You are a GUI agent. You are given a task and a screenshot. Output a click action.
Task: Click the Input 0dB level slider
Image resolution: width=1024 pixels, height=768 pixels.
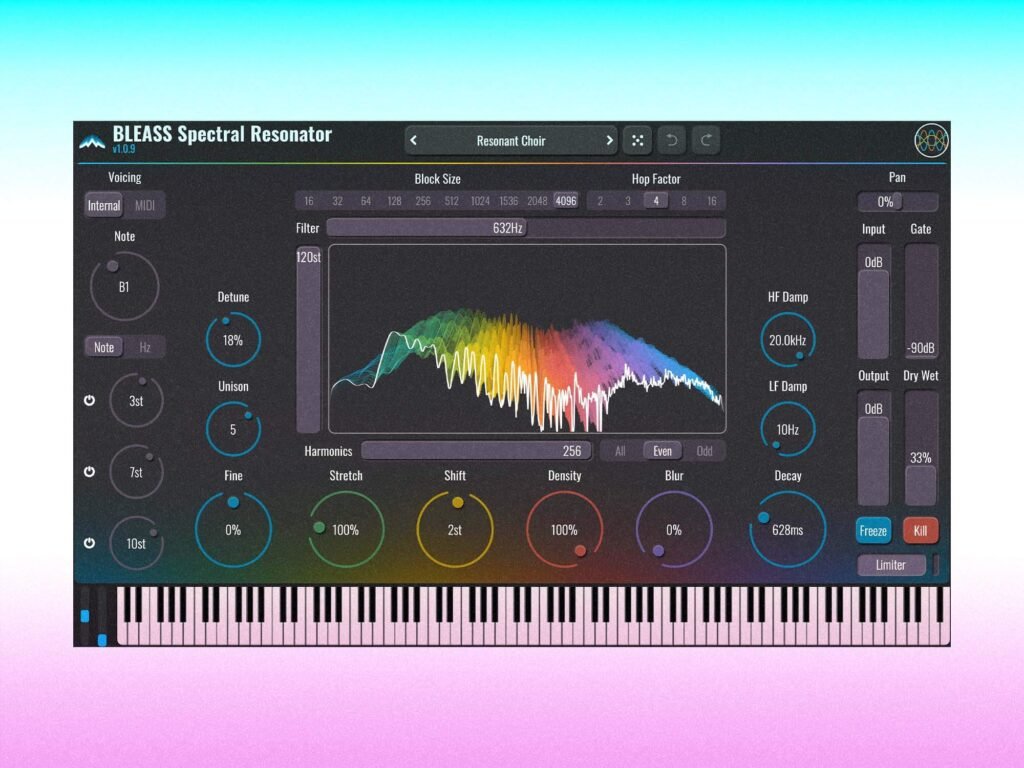click(x=873, y=302)
